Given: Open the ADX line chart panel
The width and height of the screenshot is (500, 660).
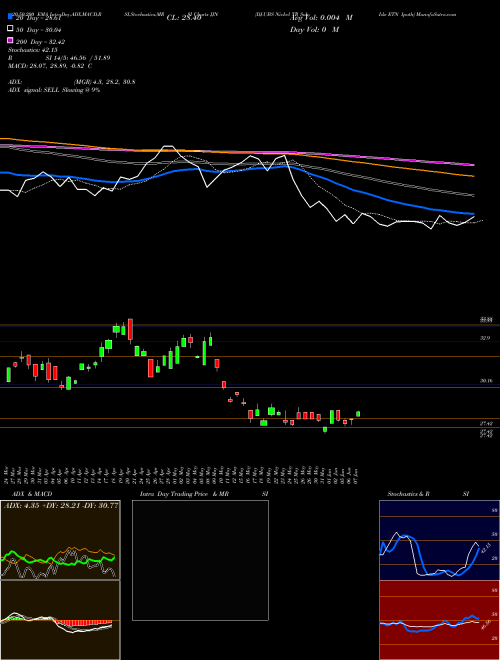Looking at the screenshot, I should (x=60, y=540).
